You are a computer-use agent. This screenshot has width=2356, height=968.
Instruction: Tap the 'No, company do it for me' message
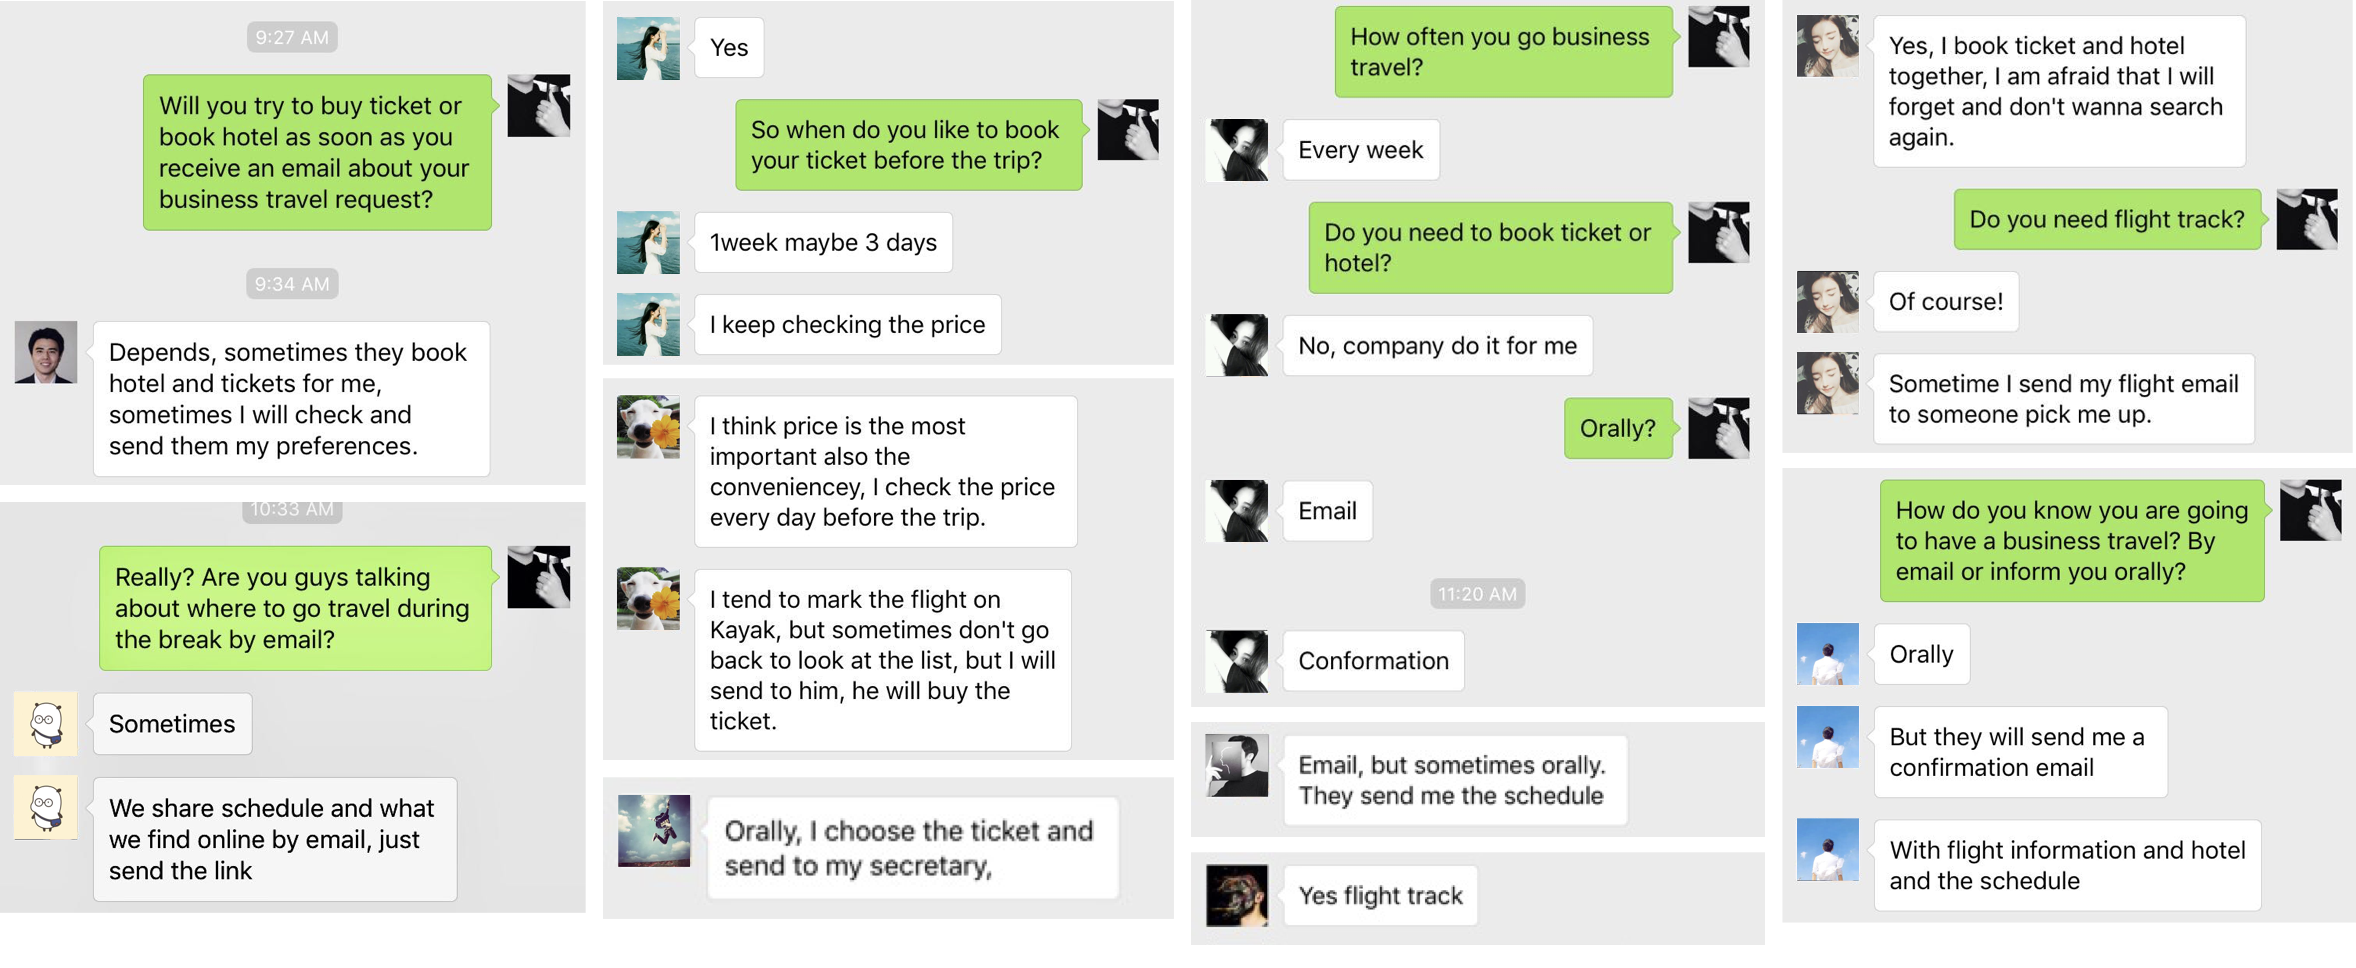[1437, 346]
